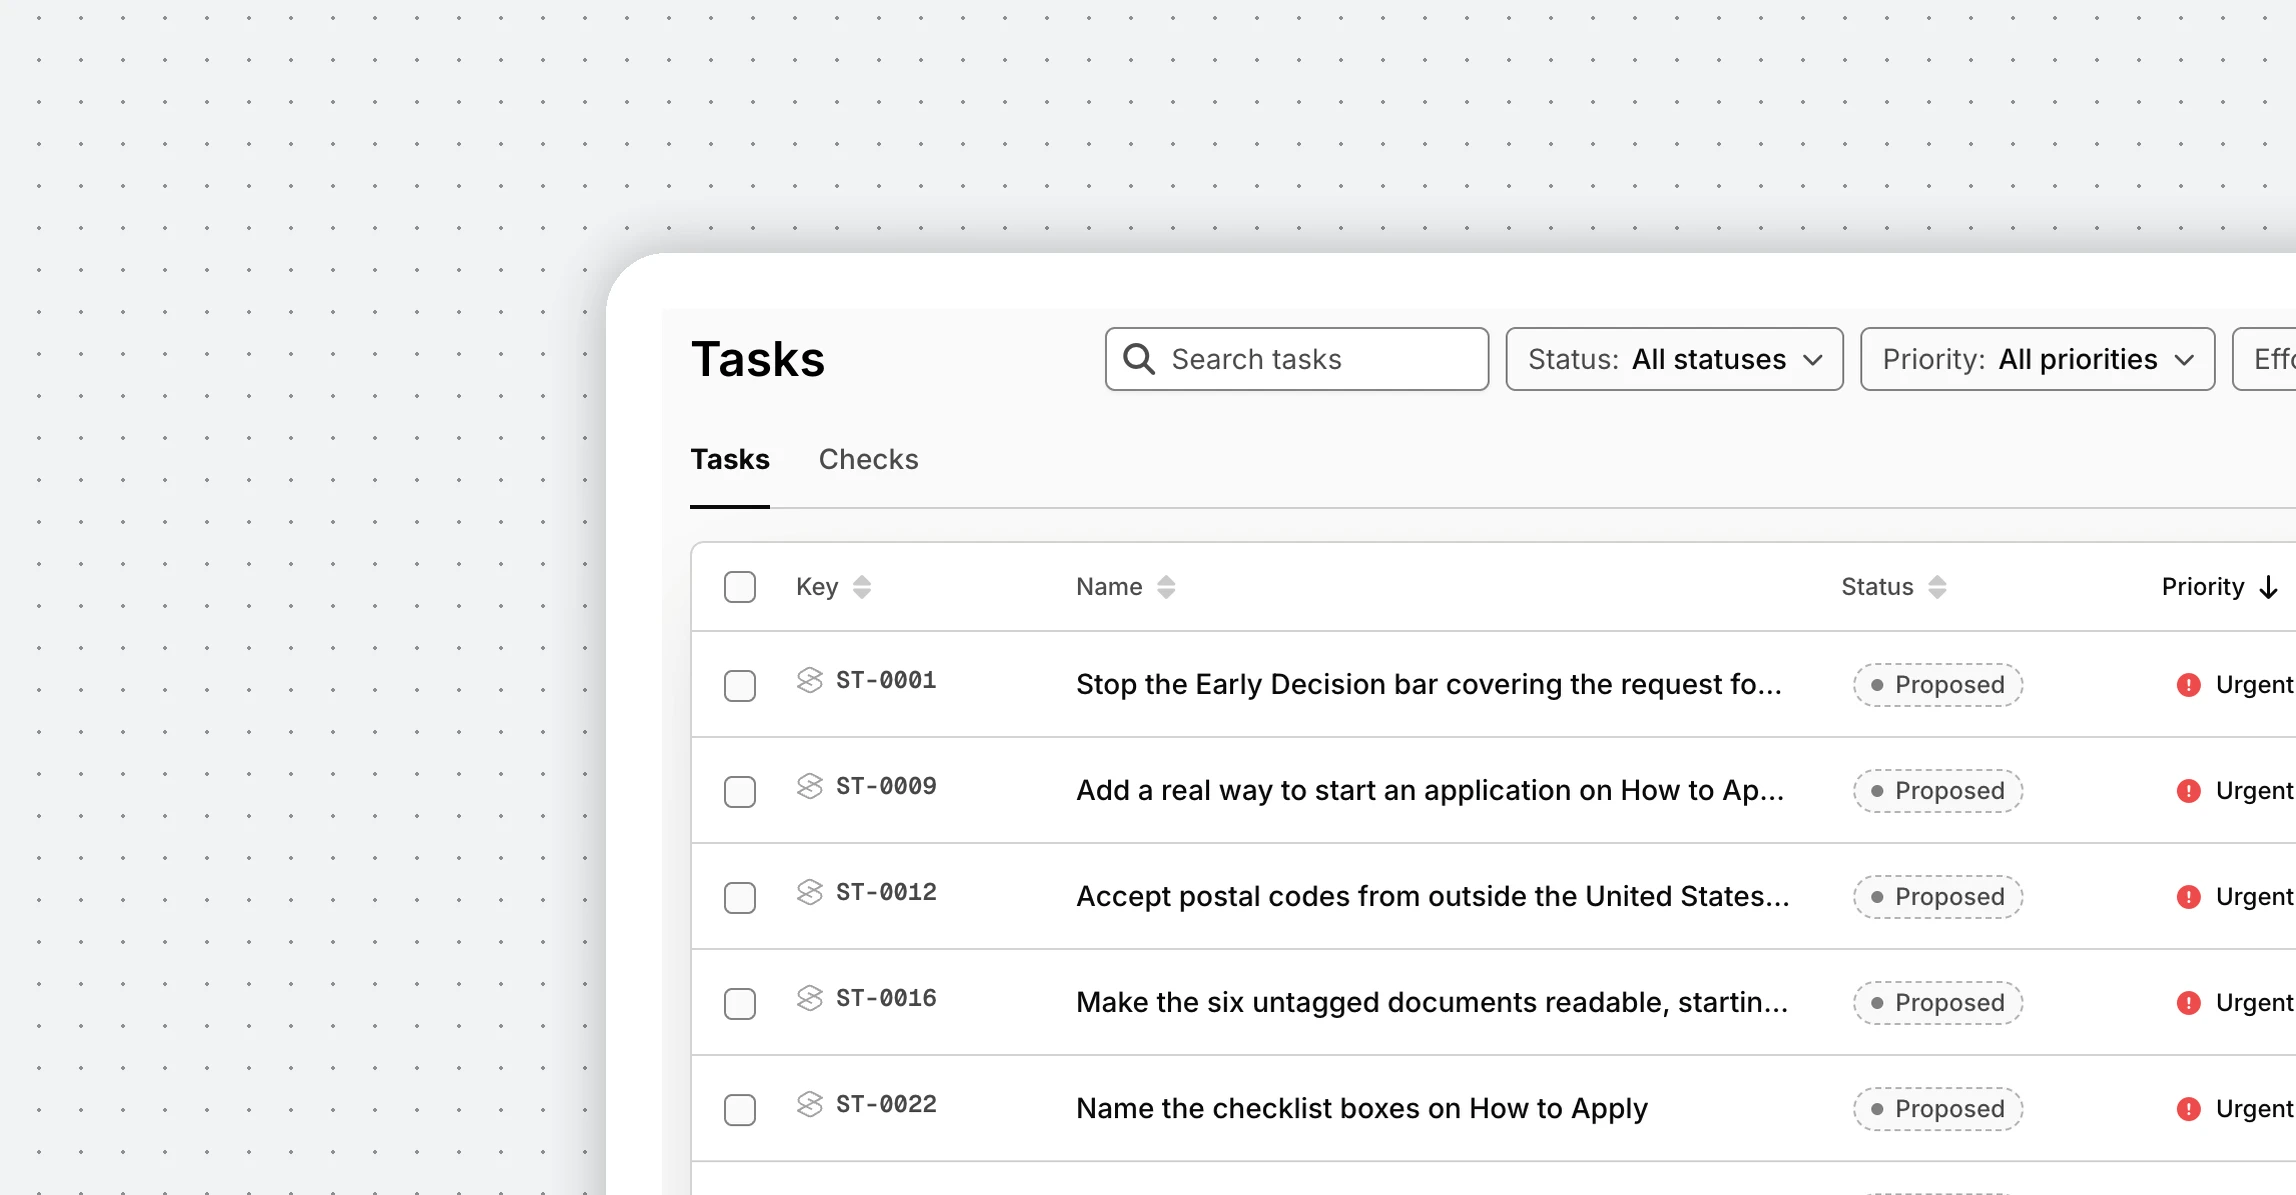Image resolution: width=2296 pixels, height=1195 pixels.
Task: Tick the checkbox for ST-0016
Action: pyautogui.click(x=740, y=1004)
